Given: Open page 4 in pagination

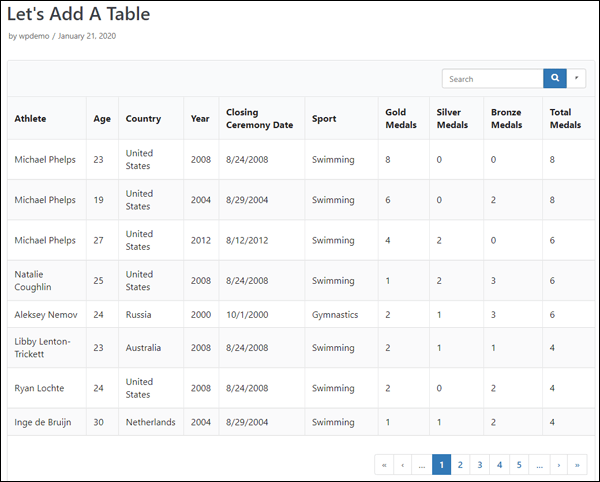Looking at the screenshot, I should tap(499, 464).
